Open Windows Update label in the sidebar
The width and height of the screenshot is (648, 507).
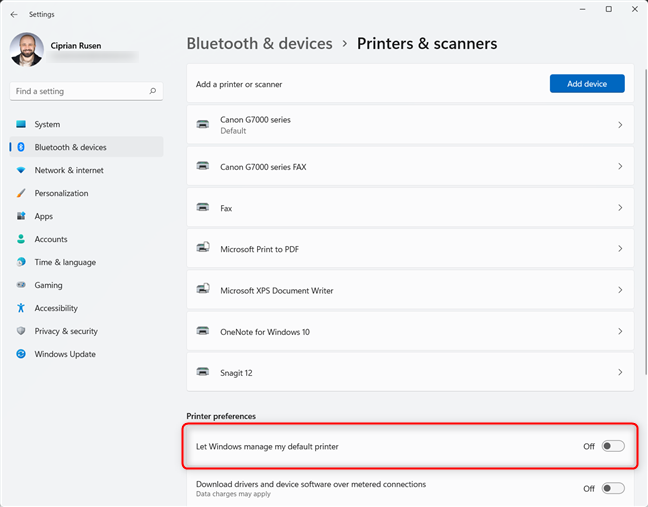65,354
